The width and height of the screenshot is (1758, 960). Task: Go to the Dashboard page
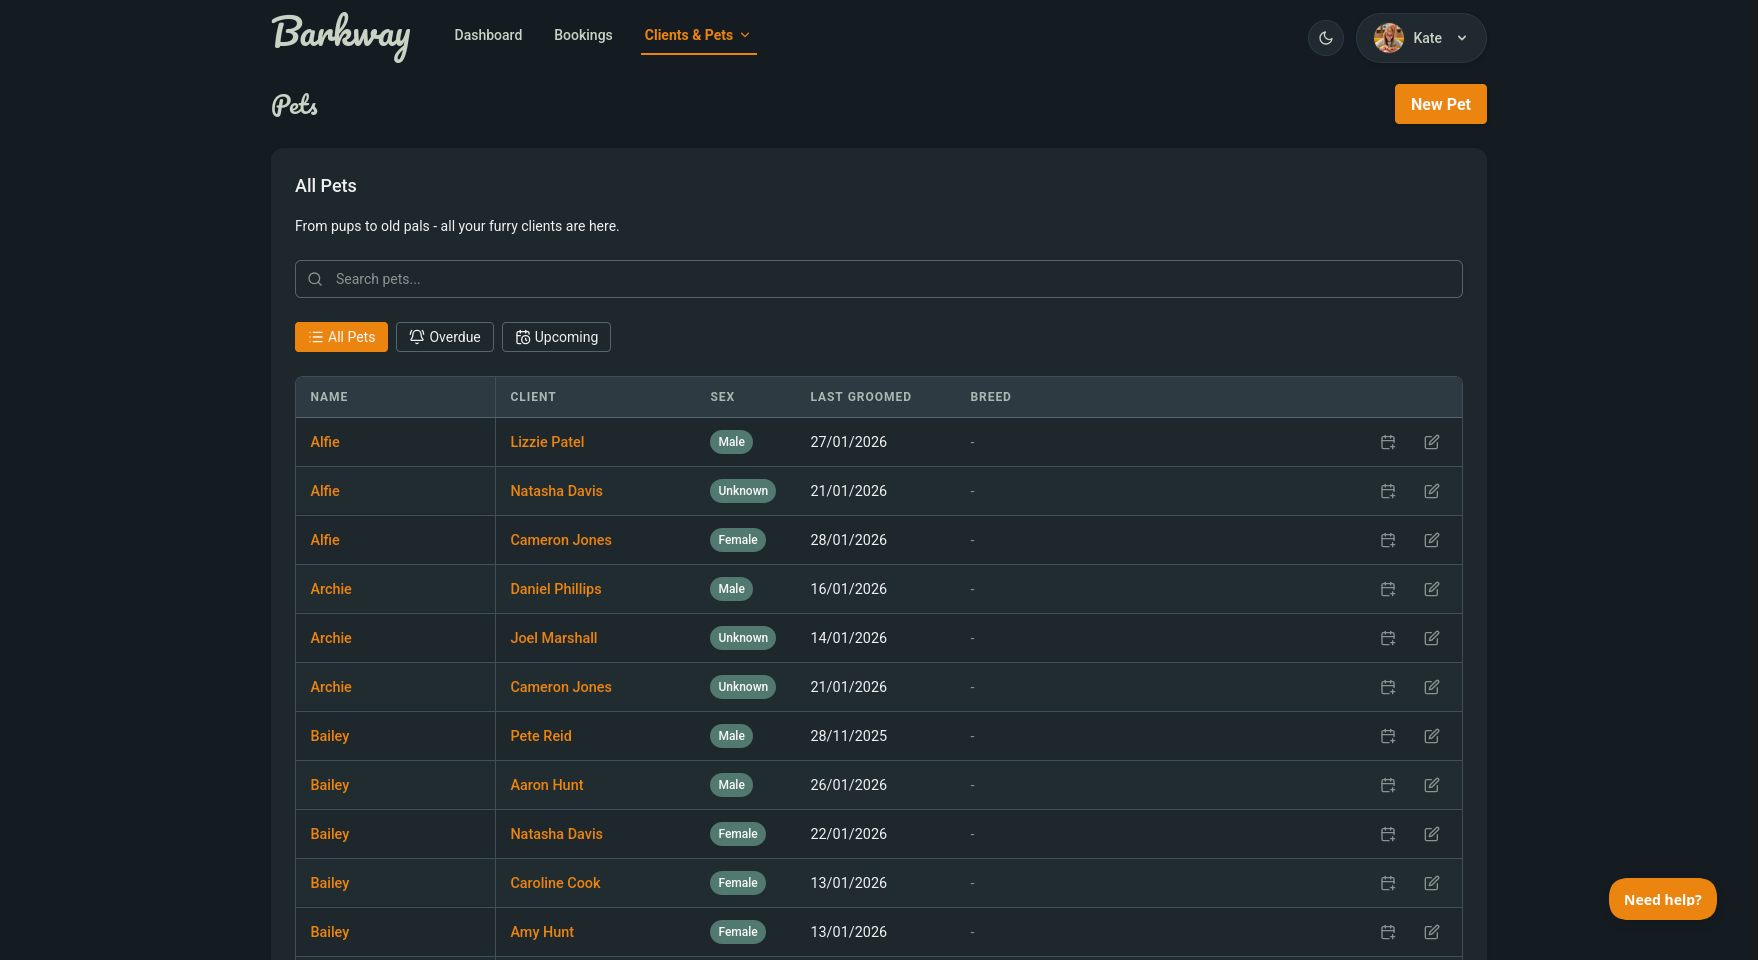[488, 35]
